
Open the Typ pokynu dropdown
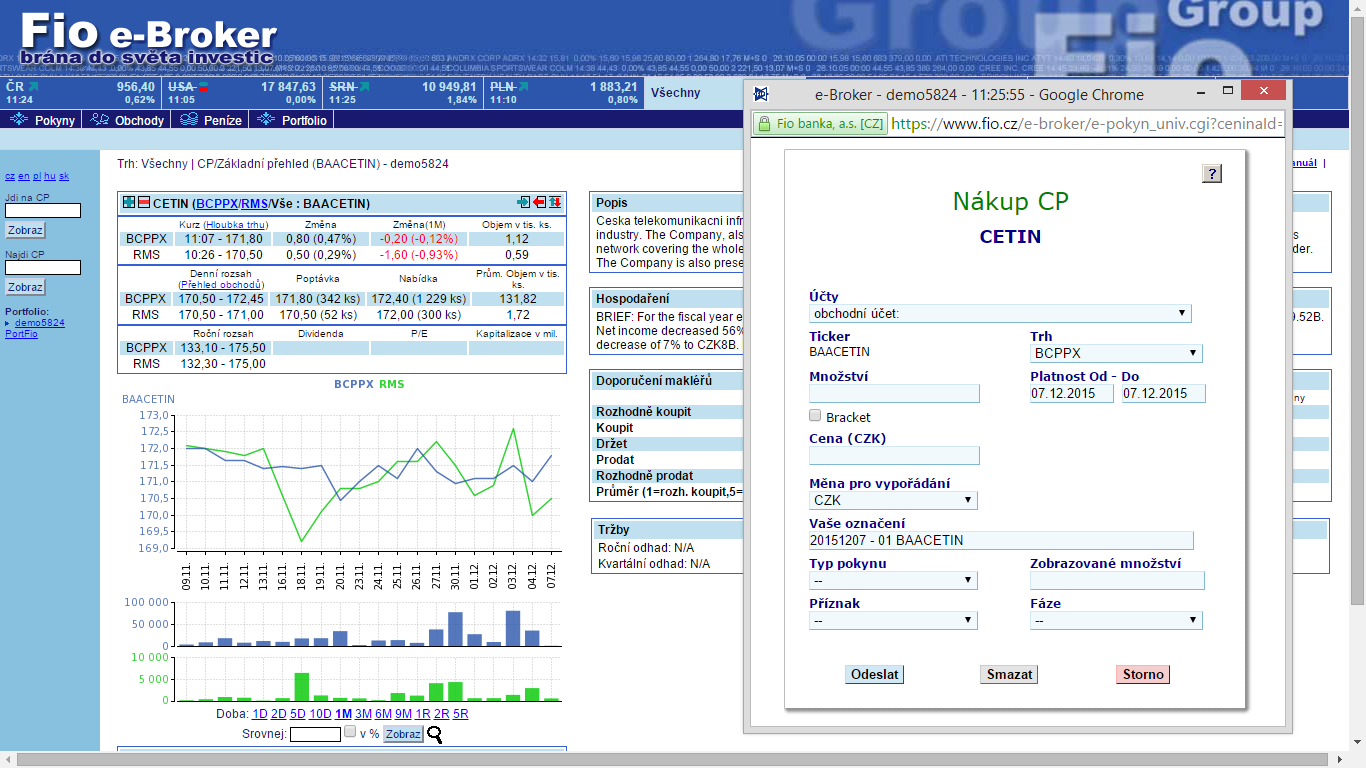coord(893,580)
